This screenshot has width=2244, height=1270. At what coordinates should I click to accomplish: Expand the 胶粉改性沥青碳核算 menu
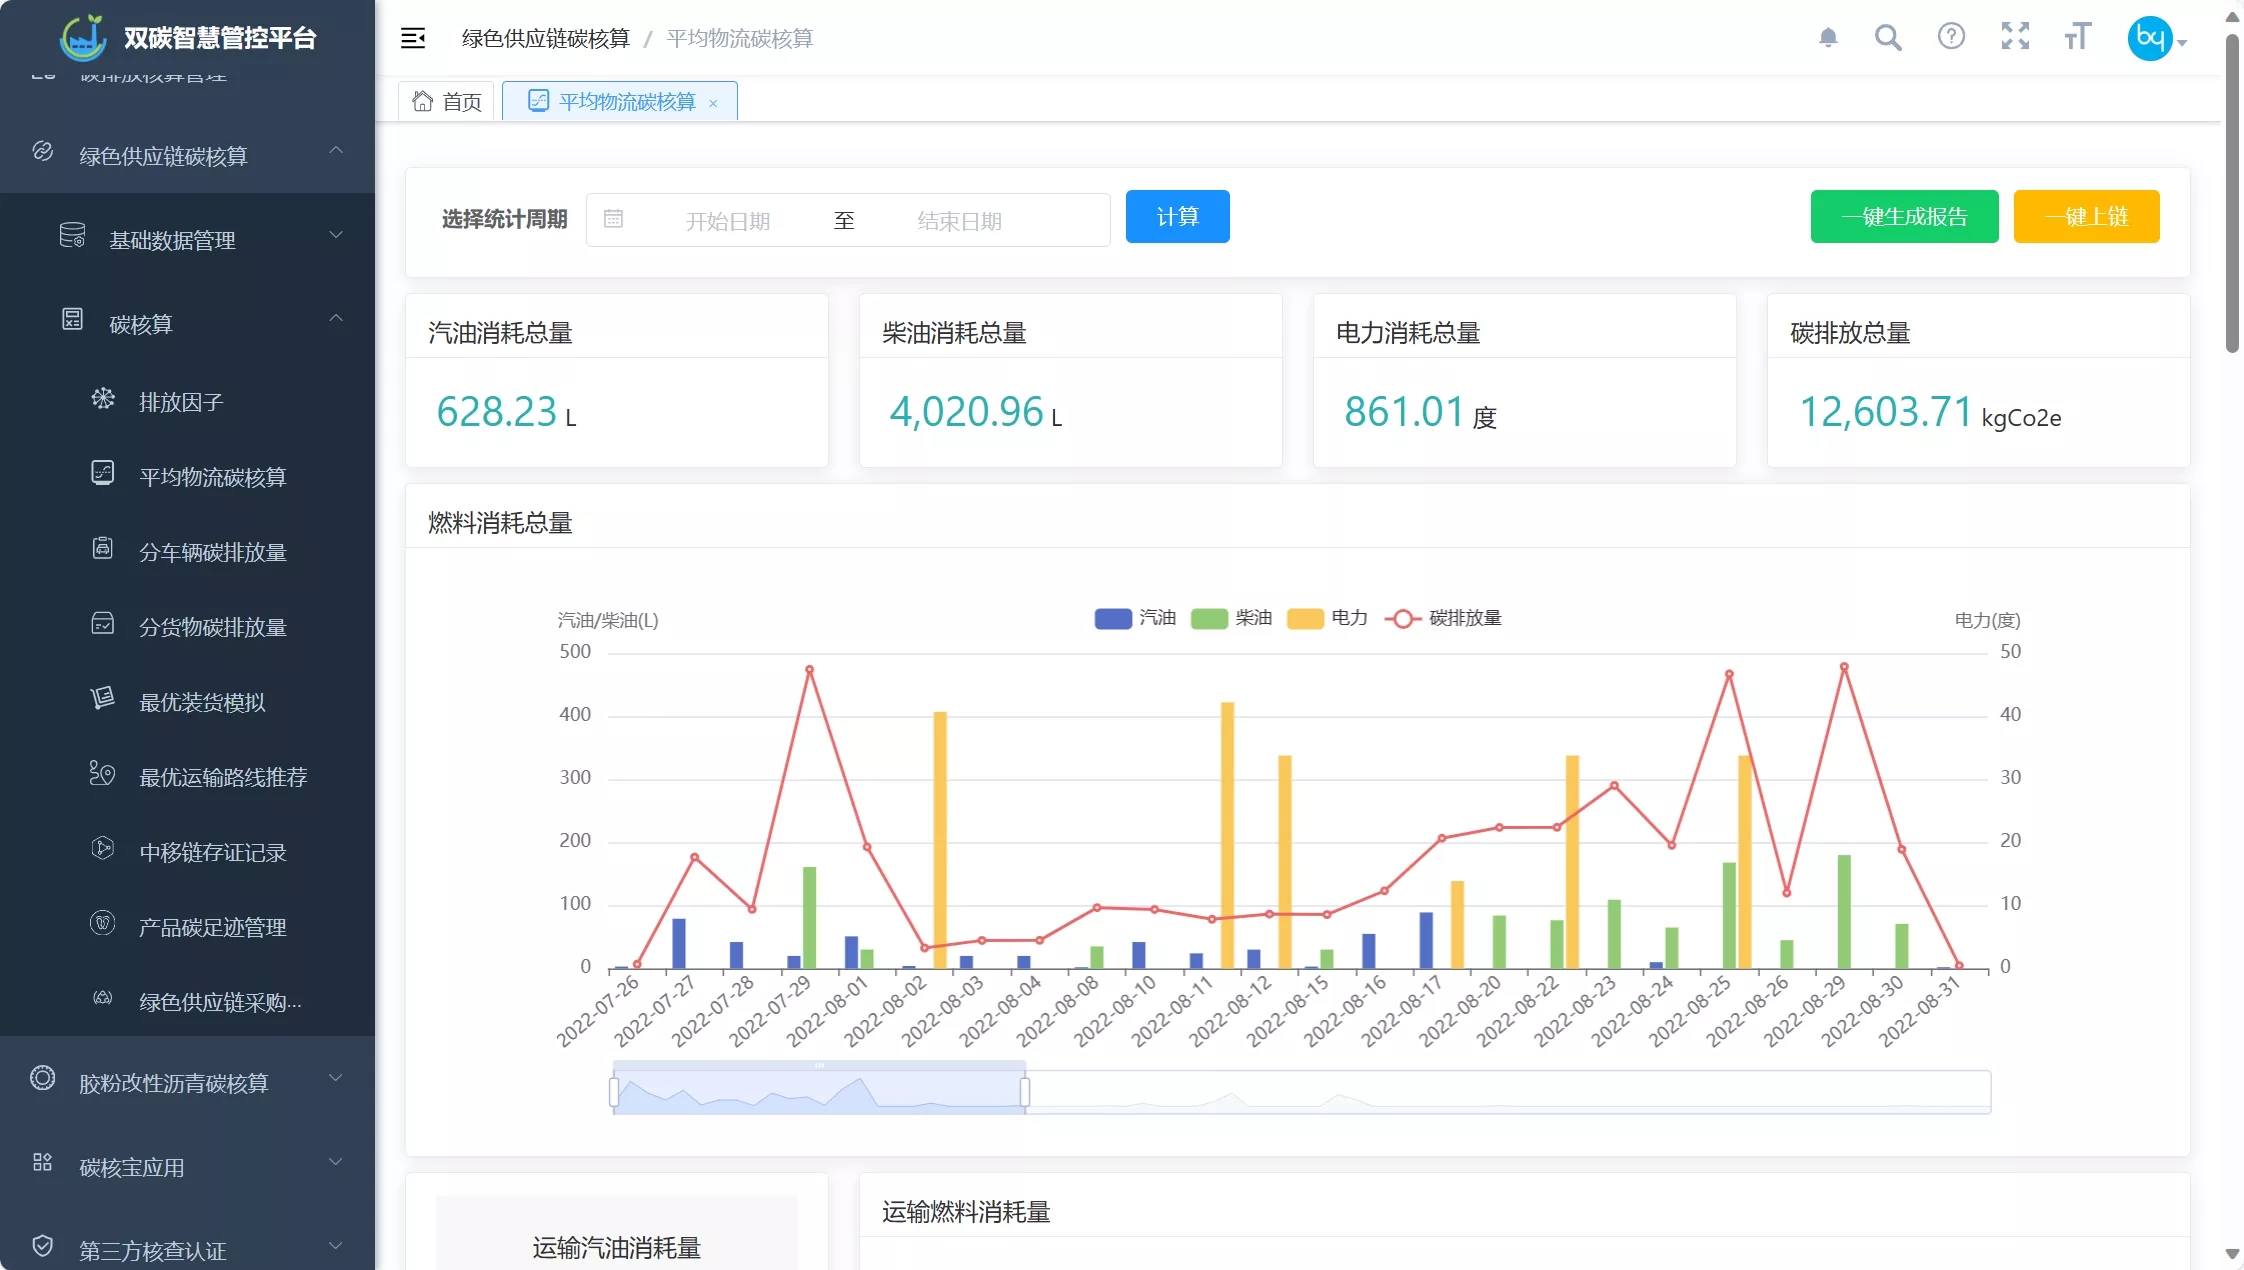[x=336, y=1078]
